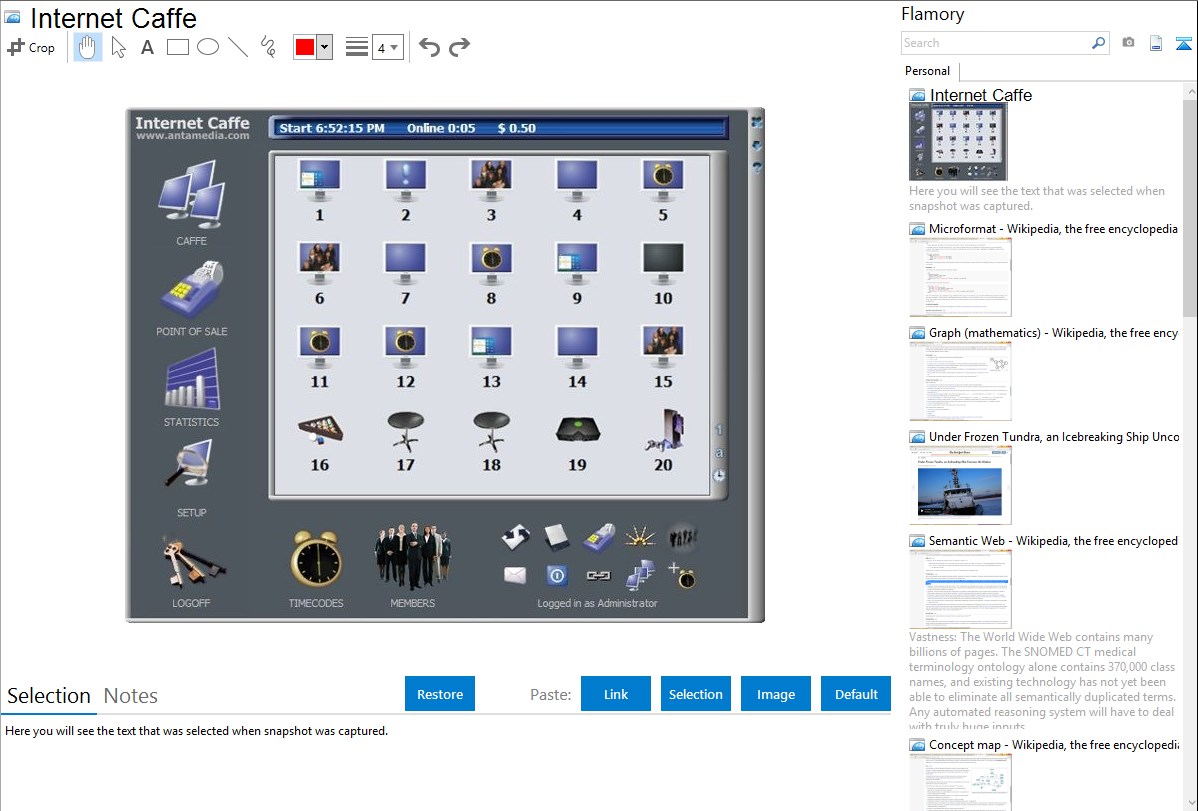Click the camera capture icon

pyautogui.click(x=1128, y=43)
